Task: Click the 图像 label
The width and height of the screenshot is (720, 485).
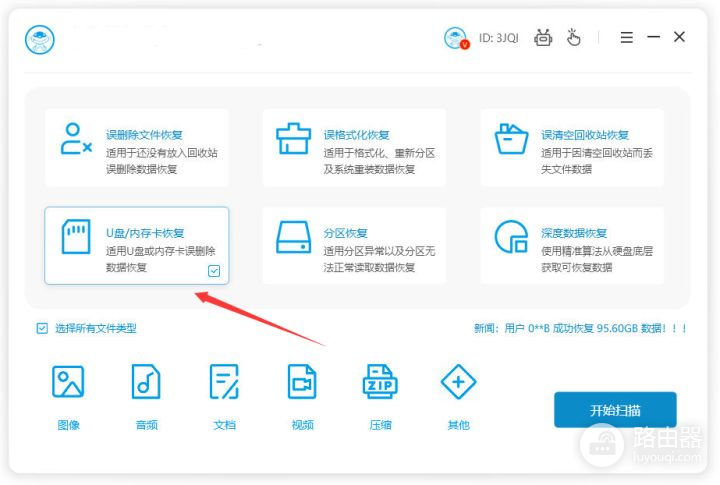Action: 68,425
